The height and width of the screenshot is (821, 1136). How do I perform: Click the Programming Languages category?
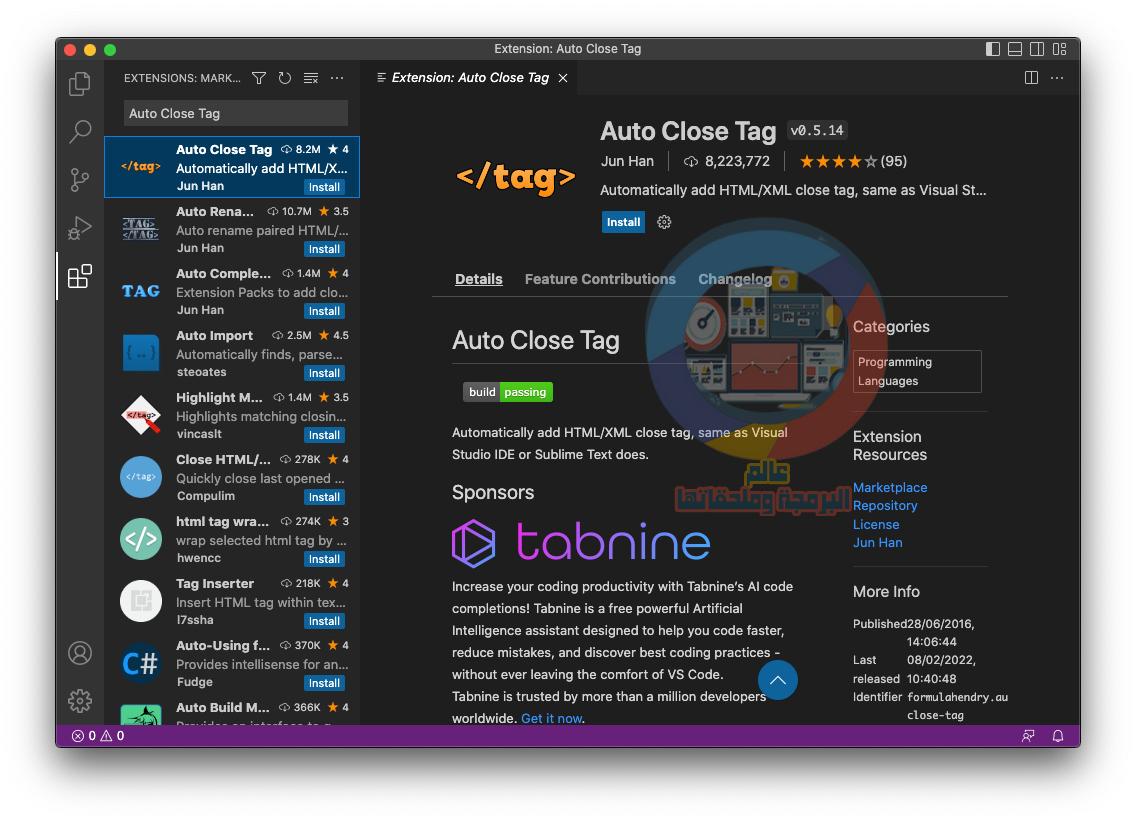[x=916, y=371]
